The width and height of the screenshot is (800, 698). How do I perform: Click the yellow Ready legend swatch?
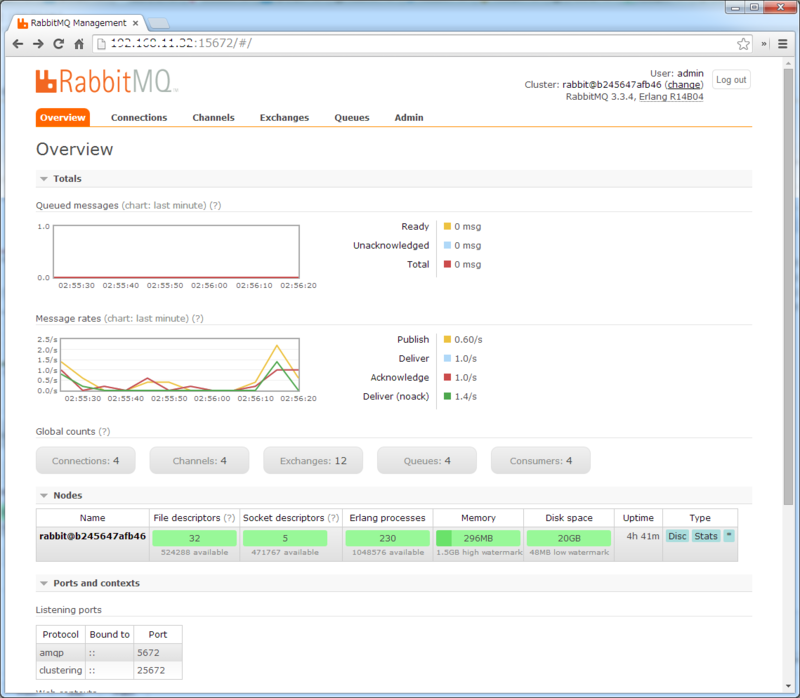(447, 227)
